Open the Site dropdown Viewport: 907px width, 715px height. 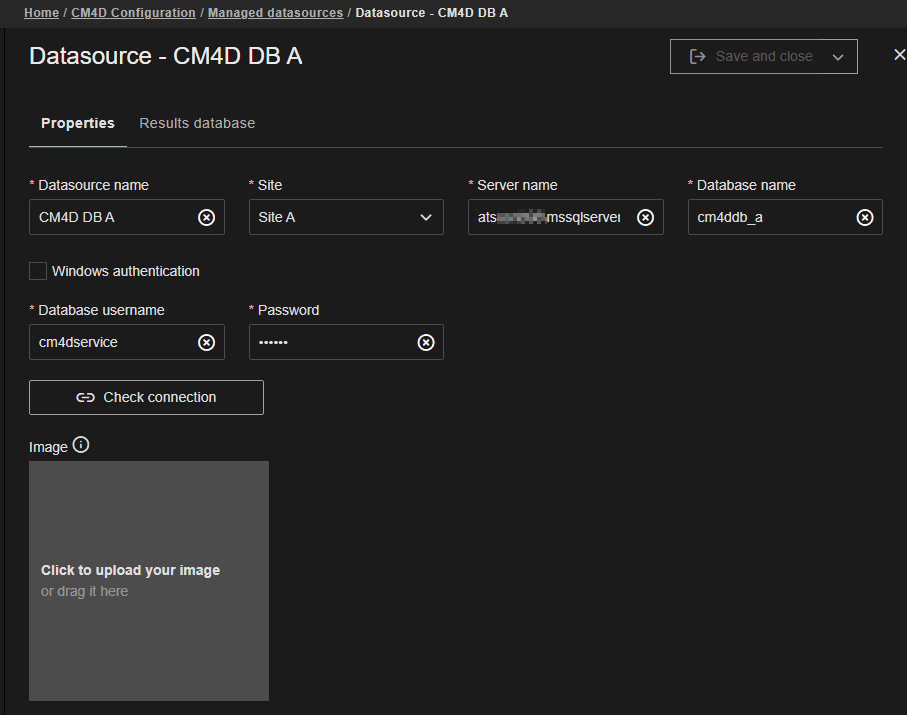tap(345, 217)
